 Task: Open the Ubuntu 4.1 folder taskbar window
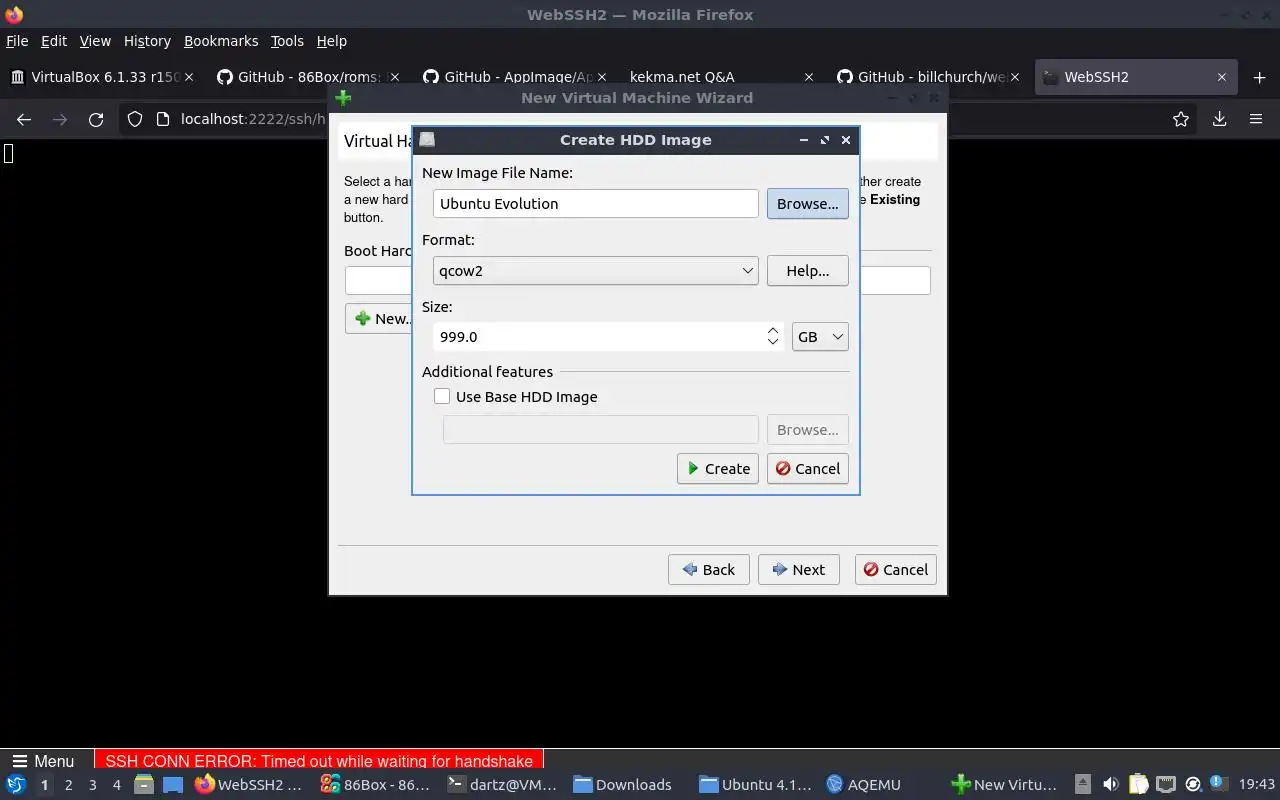(756, 785)
